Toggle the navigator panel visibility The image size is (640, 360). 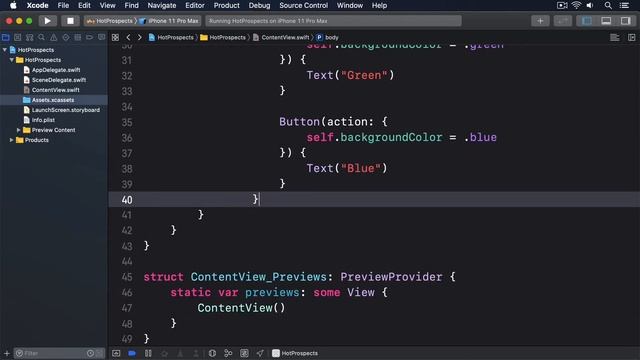(x=587, y=21)
